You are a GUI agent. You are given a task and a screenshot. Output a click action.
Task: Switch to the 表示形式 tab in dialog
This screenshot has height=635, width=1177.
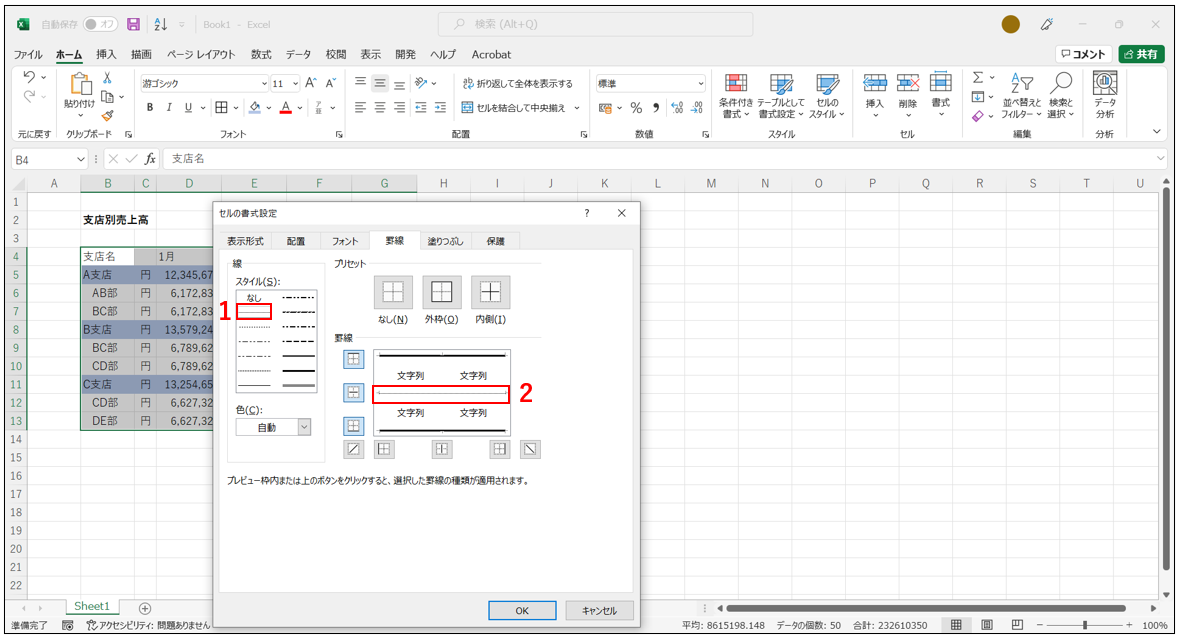point(245,241)
